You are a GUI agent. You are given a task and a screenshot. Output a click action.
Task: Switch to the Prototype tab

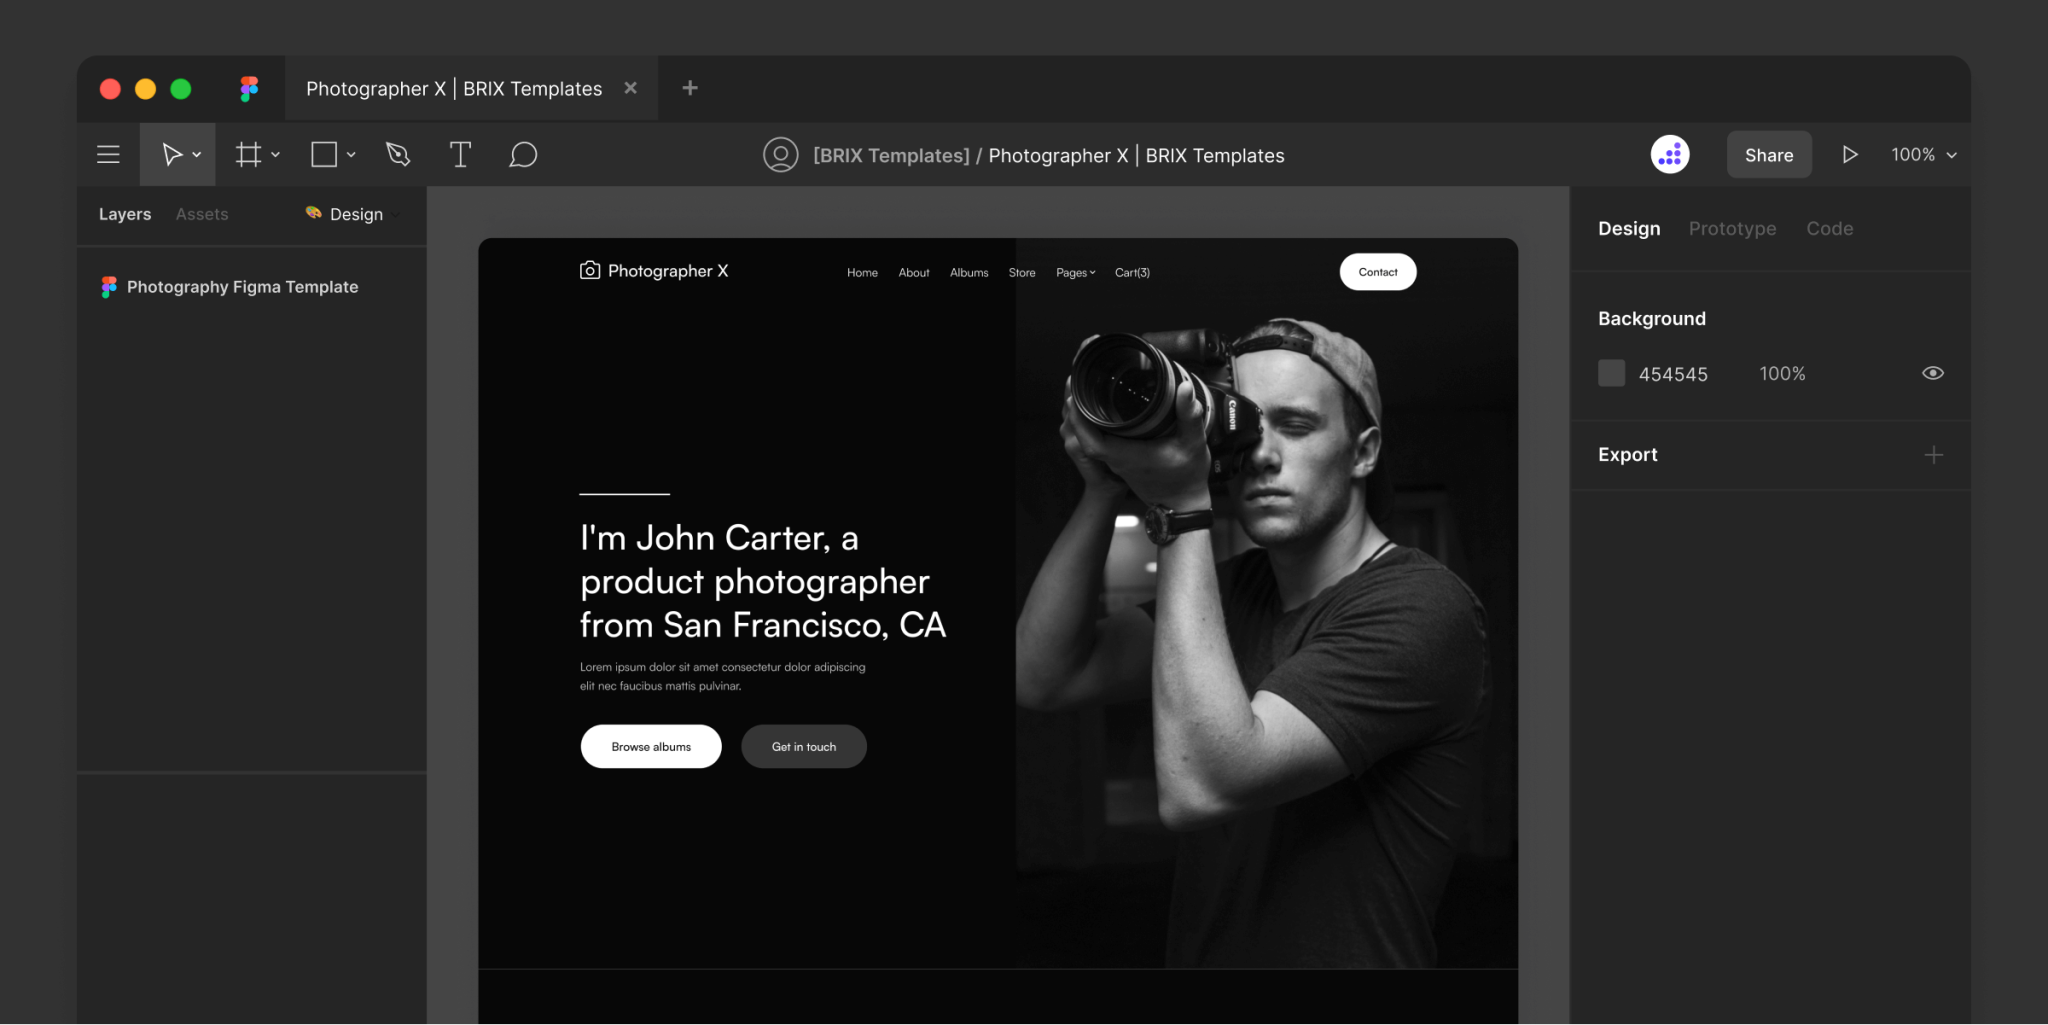click(x=1732, y=228)
